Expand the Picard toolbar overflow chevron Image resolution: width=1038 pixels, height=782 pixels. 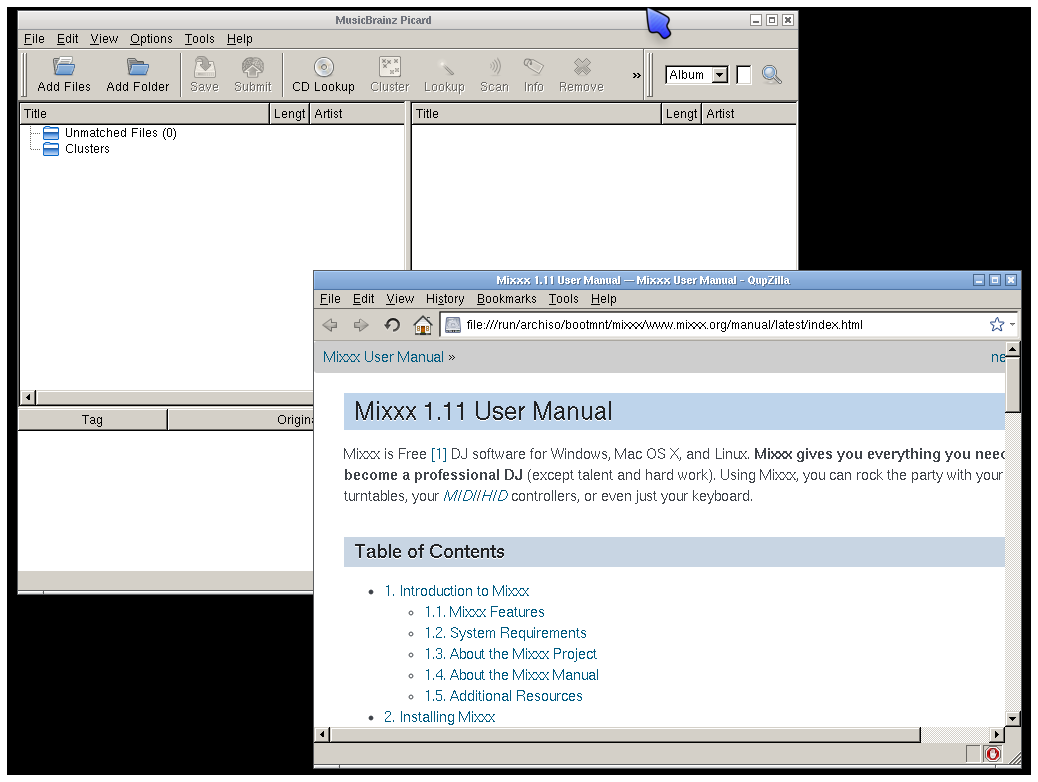(x=636, y=75)
